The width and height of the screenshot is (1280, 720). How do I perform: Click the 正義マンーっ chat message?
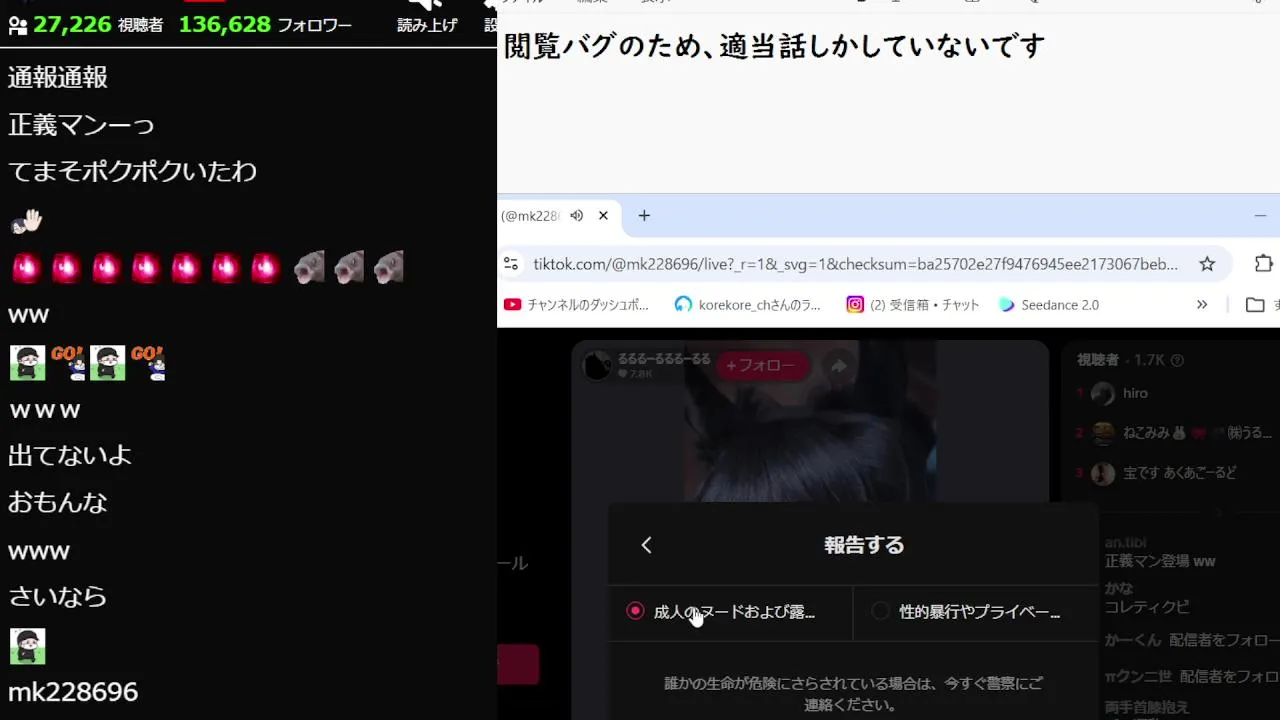[x=82, y=125]
